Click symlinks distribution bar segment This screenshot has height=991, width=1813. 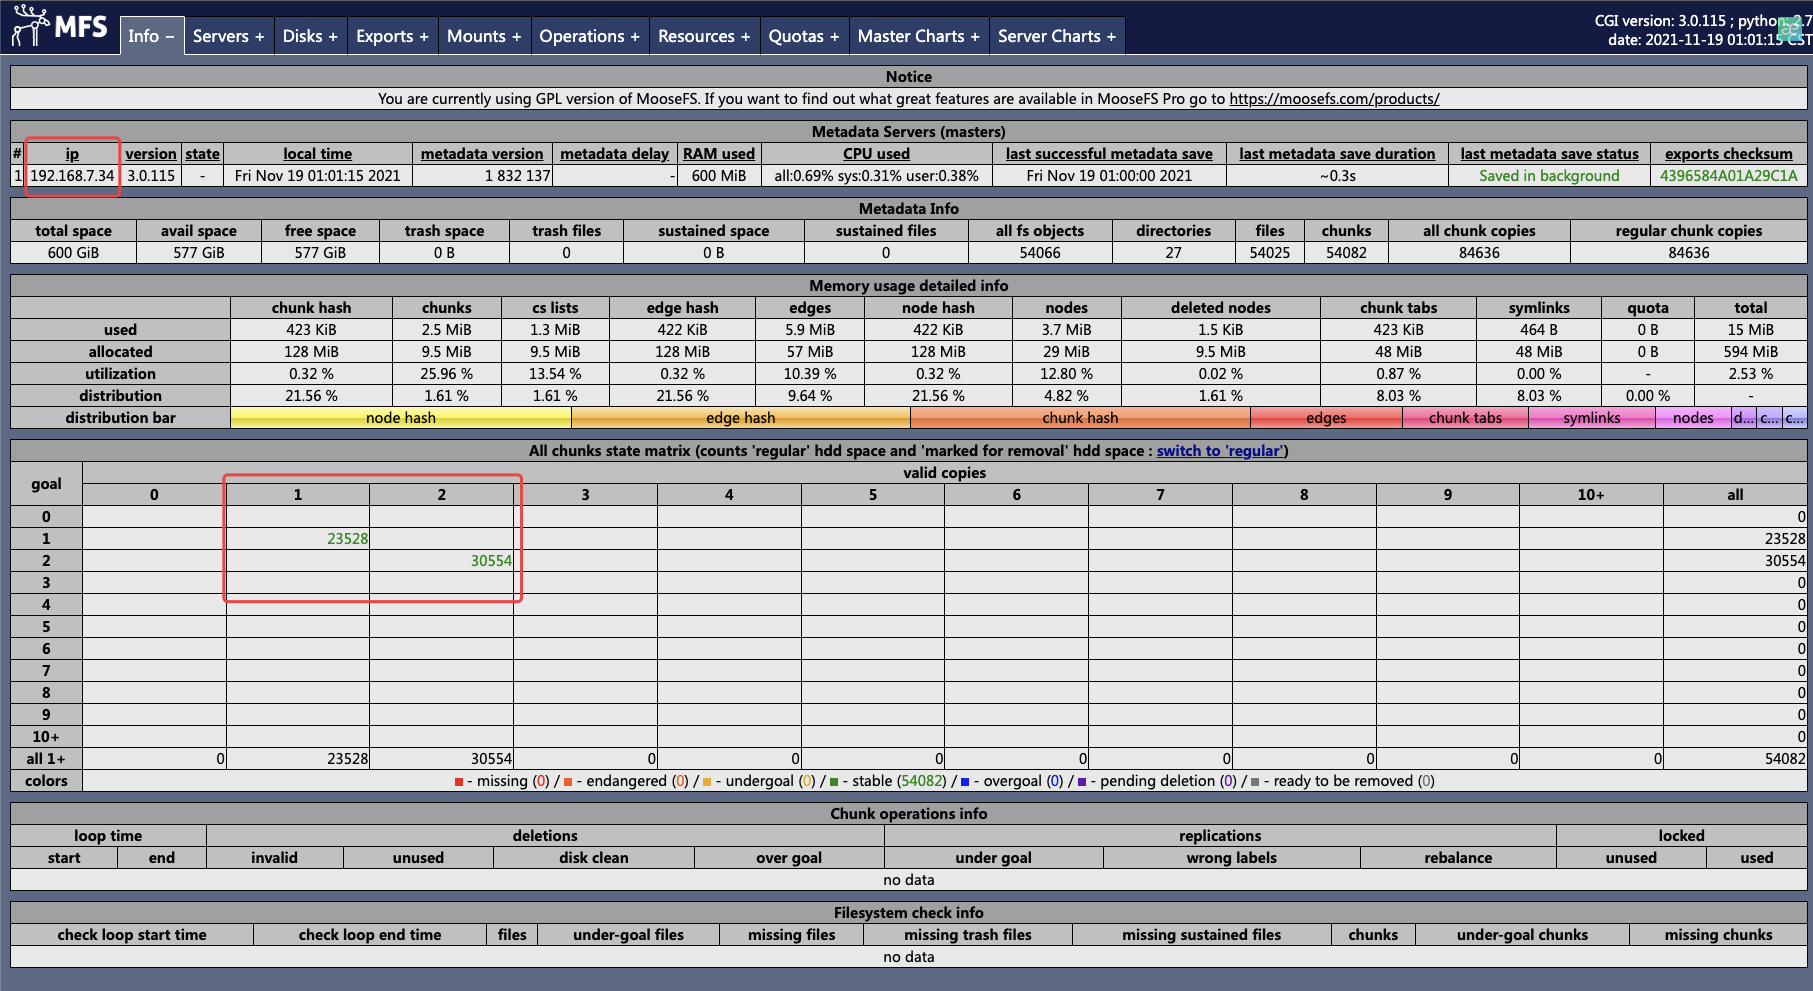pyautogui.click(x=1592, y=418)
